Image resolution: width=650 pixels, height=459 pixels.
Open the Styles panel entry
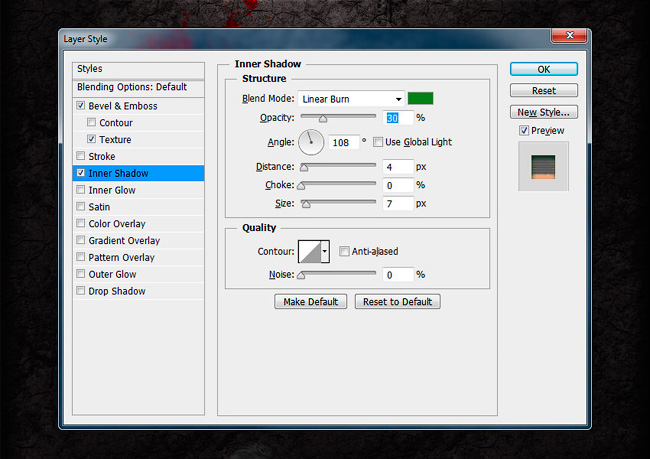coord(138,69)
